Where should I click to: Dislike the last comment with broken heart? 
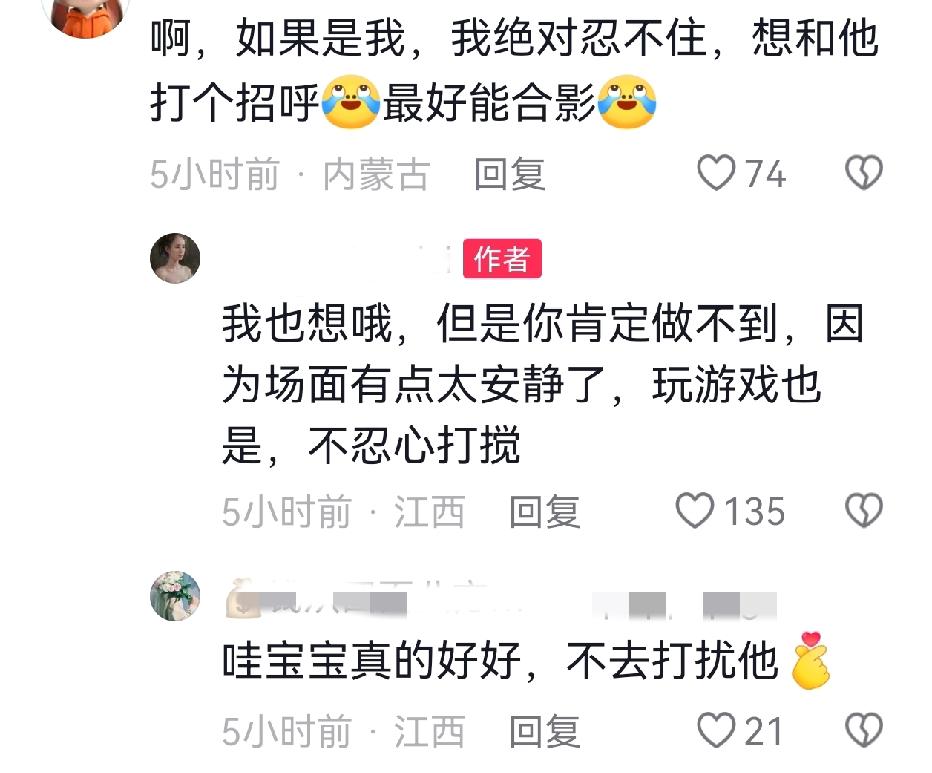(864, 731)
